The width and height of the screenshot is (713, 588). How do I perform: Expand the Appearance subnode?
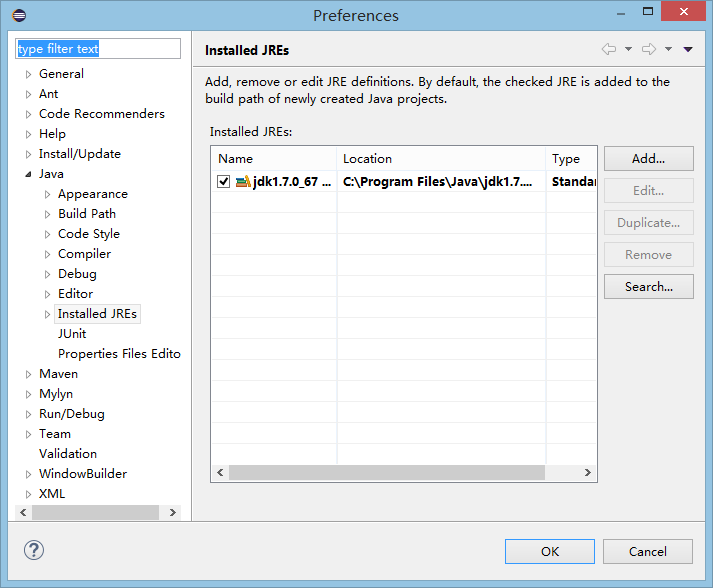(x=47, y=194)
